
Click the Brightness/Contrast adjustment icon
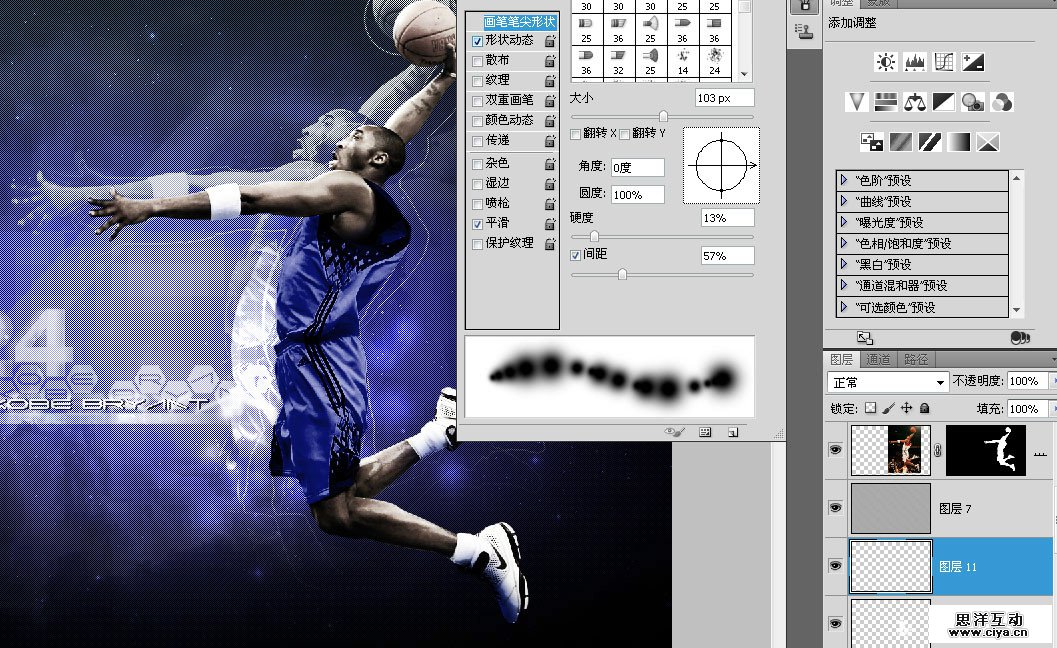(x=885, y=61)
